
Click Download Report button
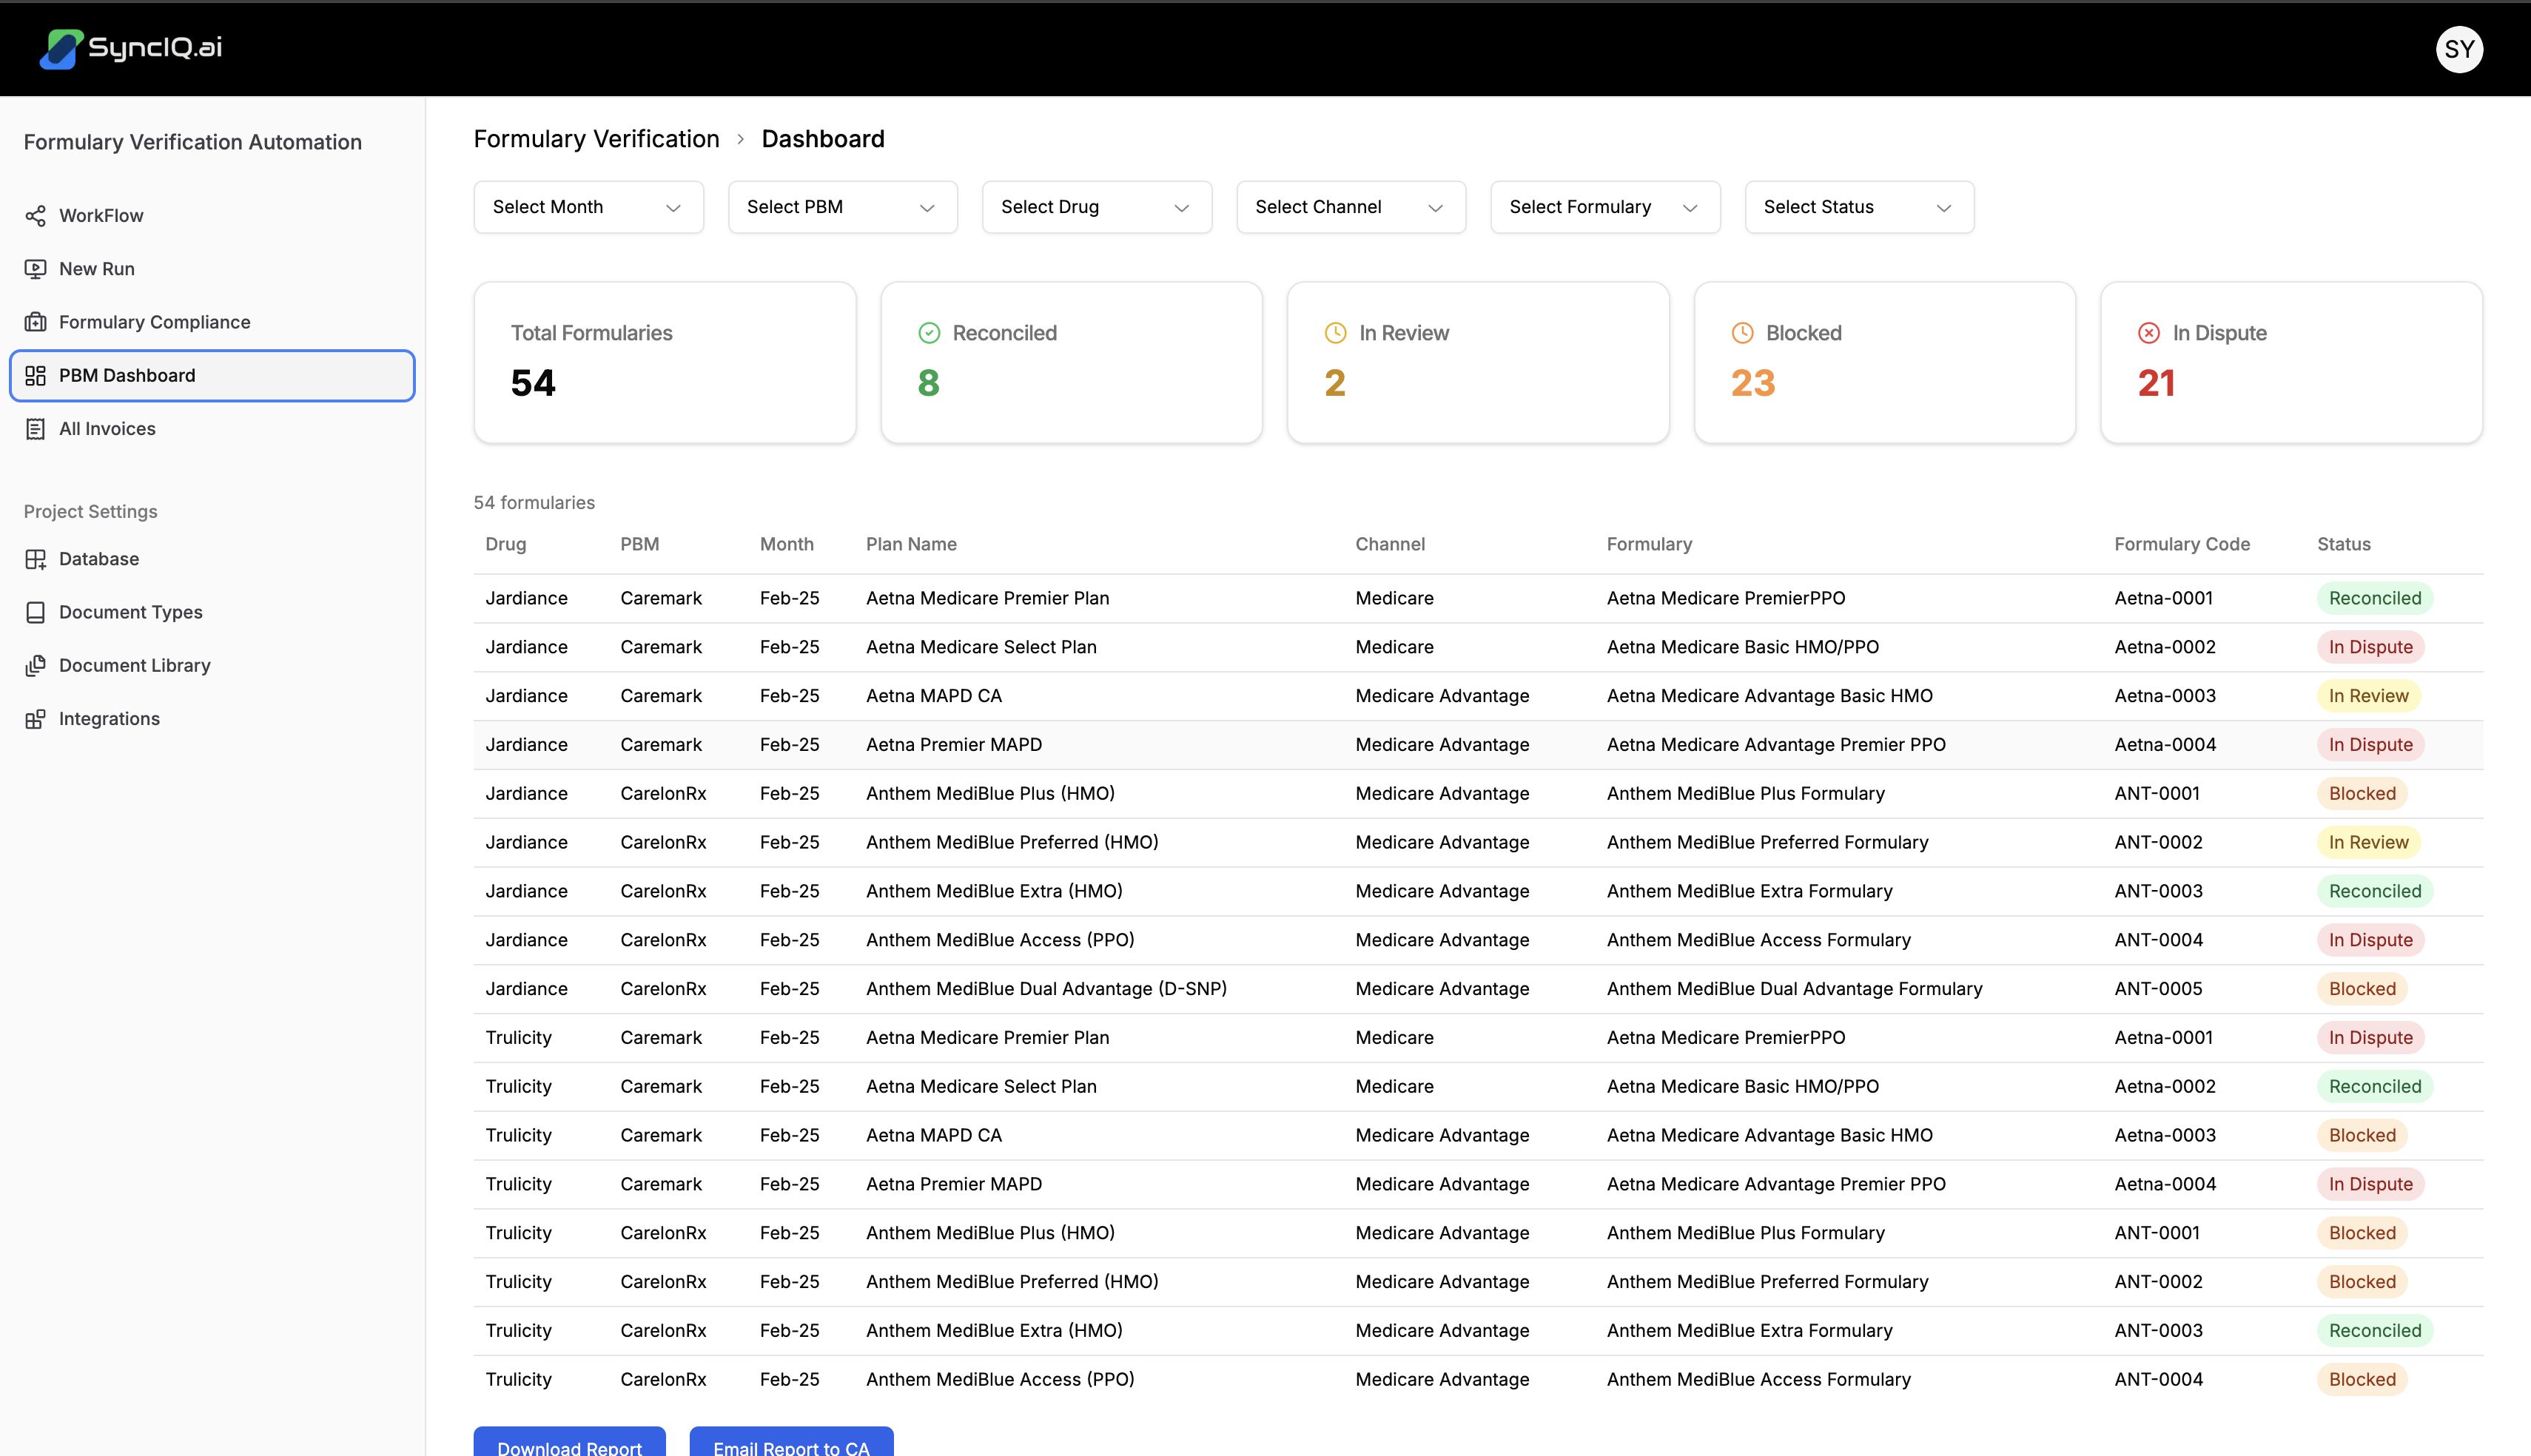pos(569,1446)
